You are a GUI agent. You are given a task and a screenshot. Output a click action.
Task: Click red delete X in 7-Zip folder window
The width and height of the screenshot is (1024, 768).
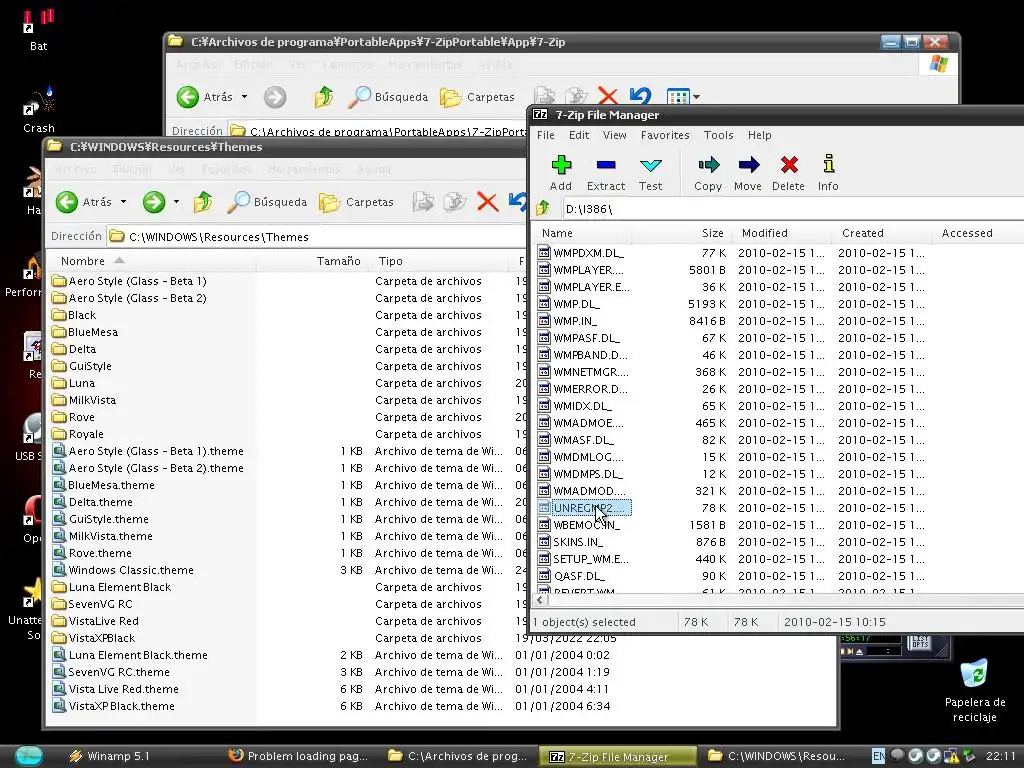pos(608,97)
